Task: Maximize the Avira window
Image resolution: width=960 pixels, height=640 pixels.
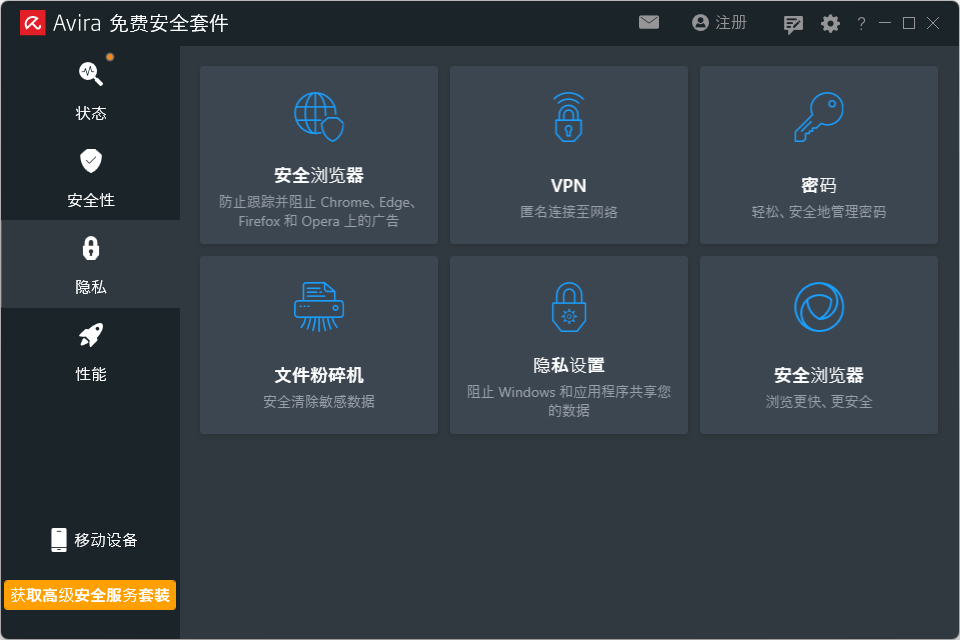Action: (909, 23)
